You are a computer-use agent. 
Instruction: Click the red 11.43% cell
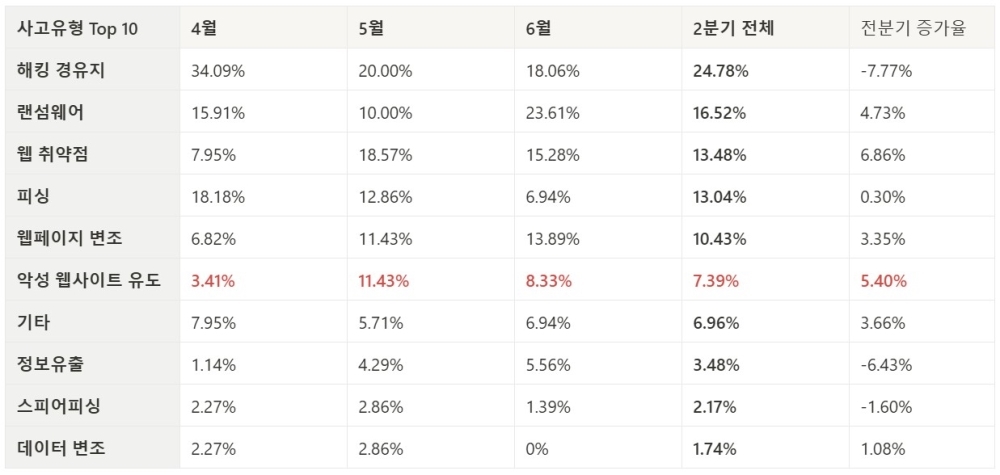tap(384, 281)
